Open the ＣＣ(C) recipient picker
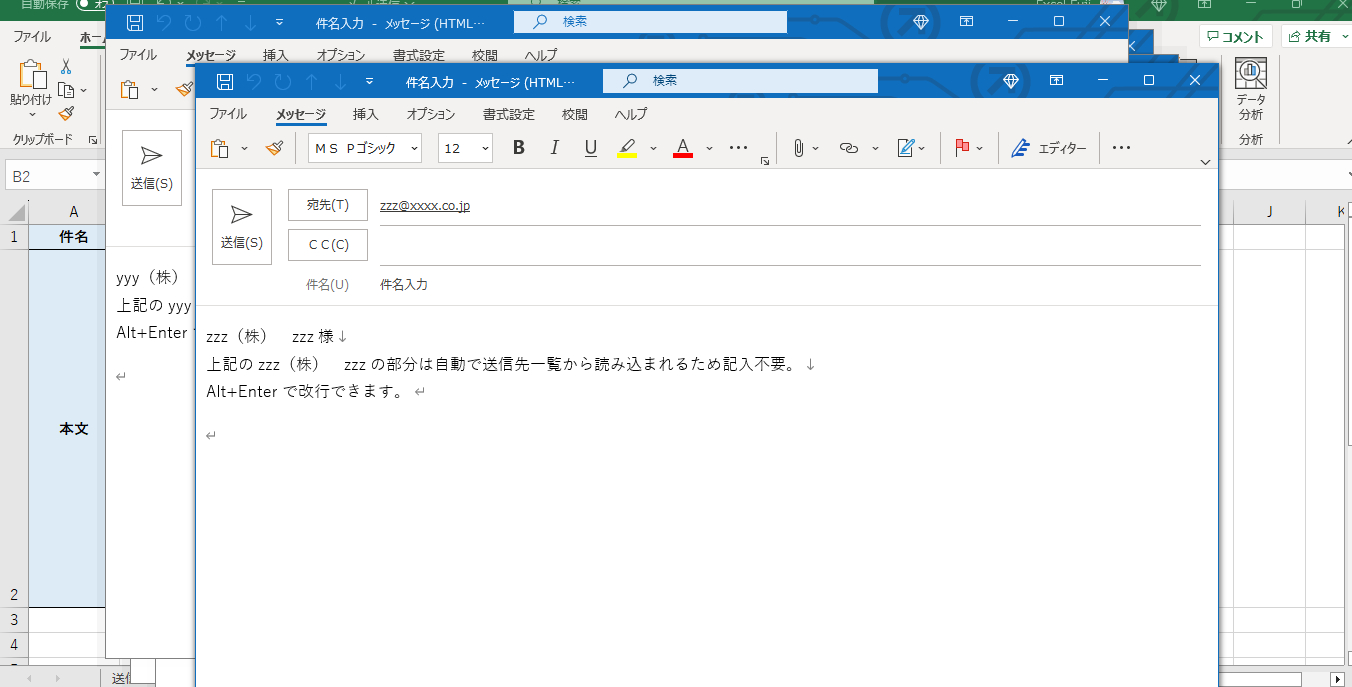Viewport: 1352px width, 687px height. point(328,245)
